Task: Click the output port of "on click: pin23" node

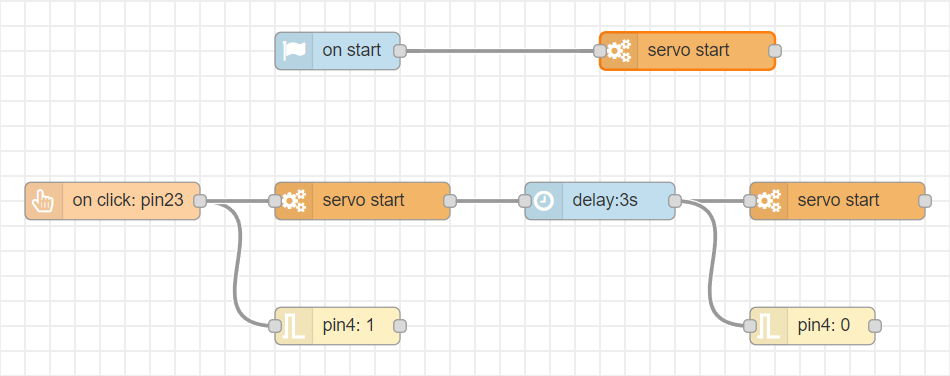Action: pos(200,200)
